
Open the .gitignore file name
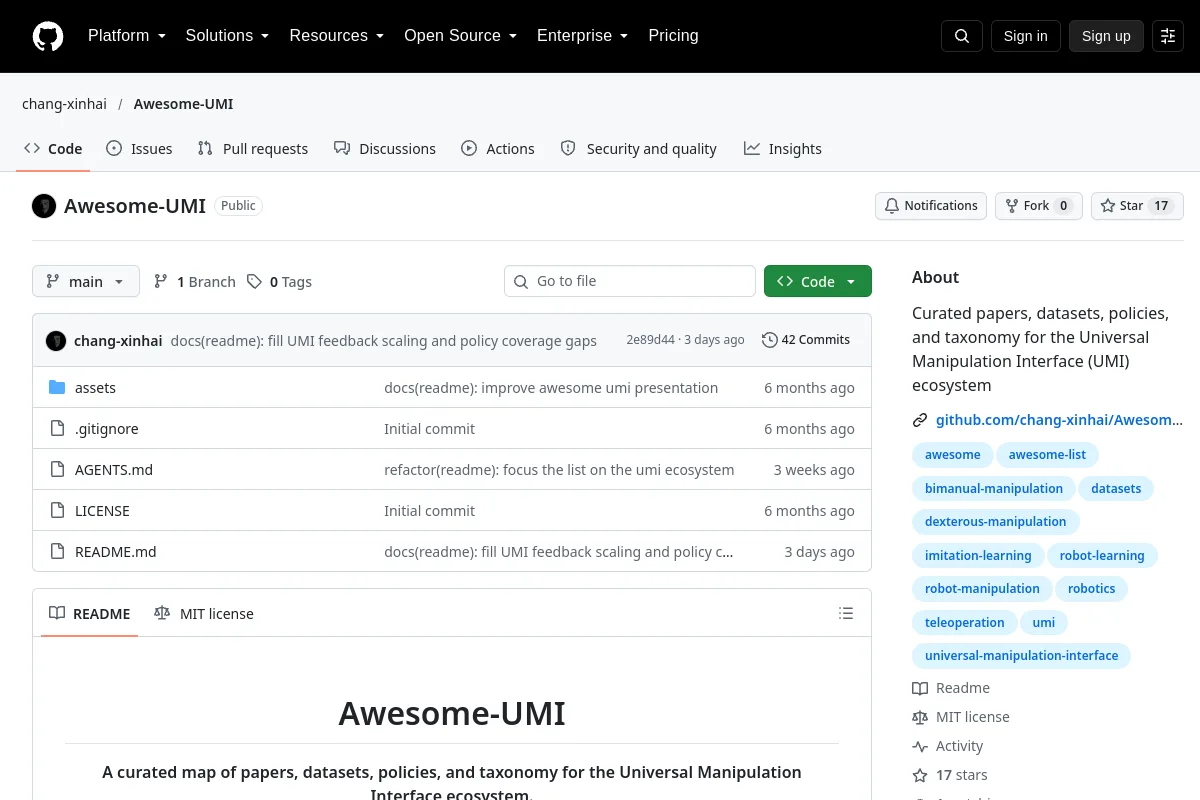(x=107, y=429)
